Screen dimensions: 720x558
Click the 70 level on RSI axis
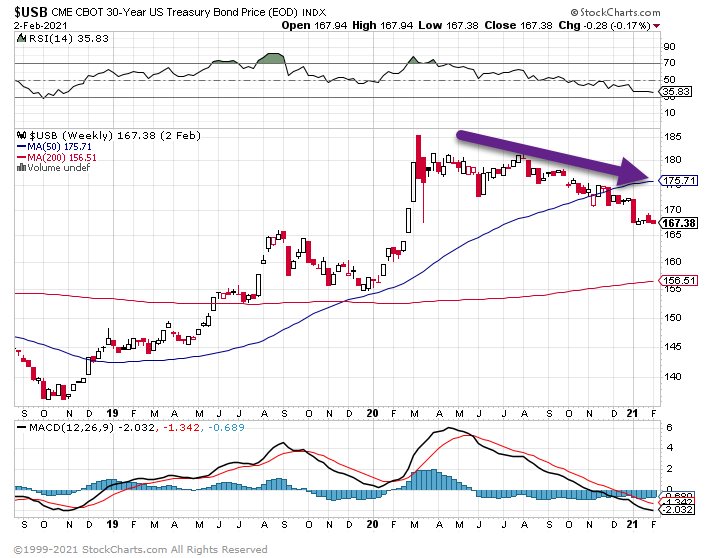click(x=669, y=62)
